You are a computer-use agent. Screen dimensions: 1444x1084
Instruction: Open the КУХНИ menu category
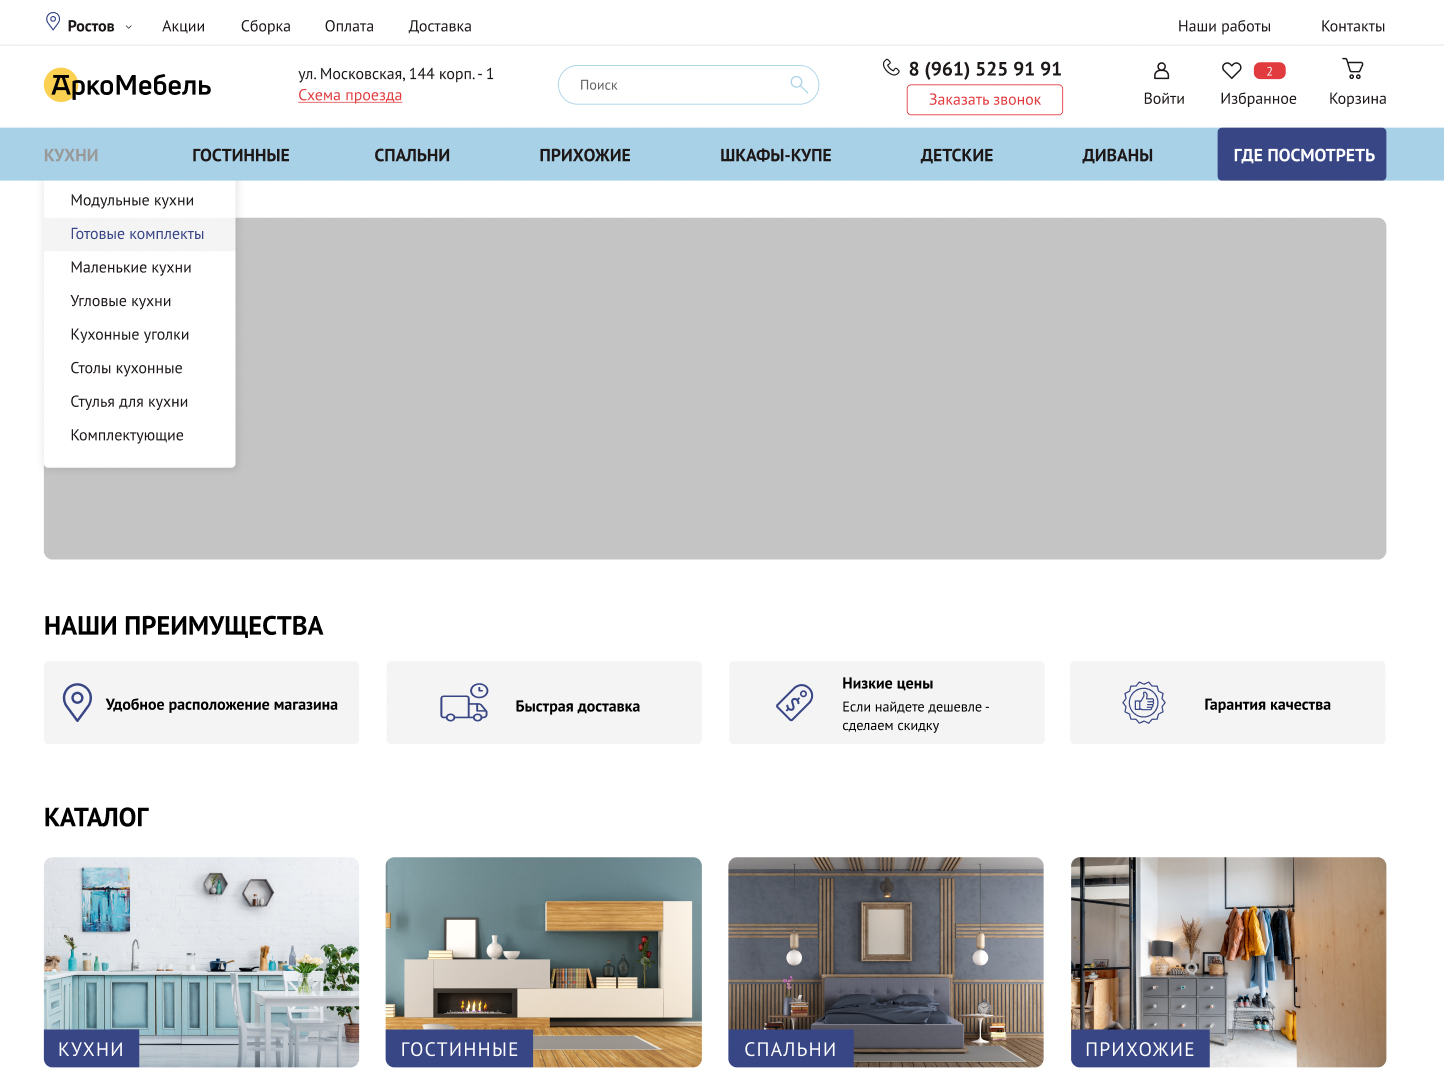tap(71, 155)
